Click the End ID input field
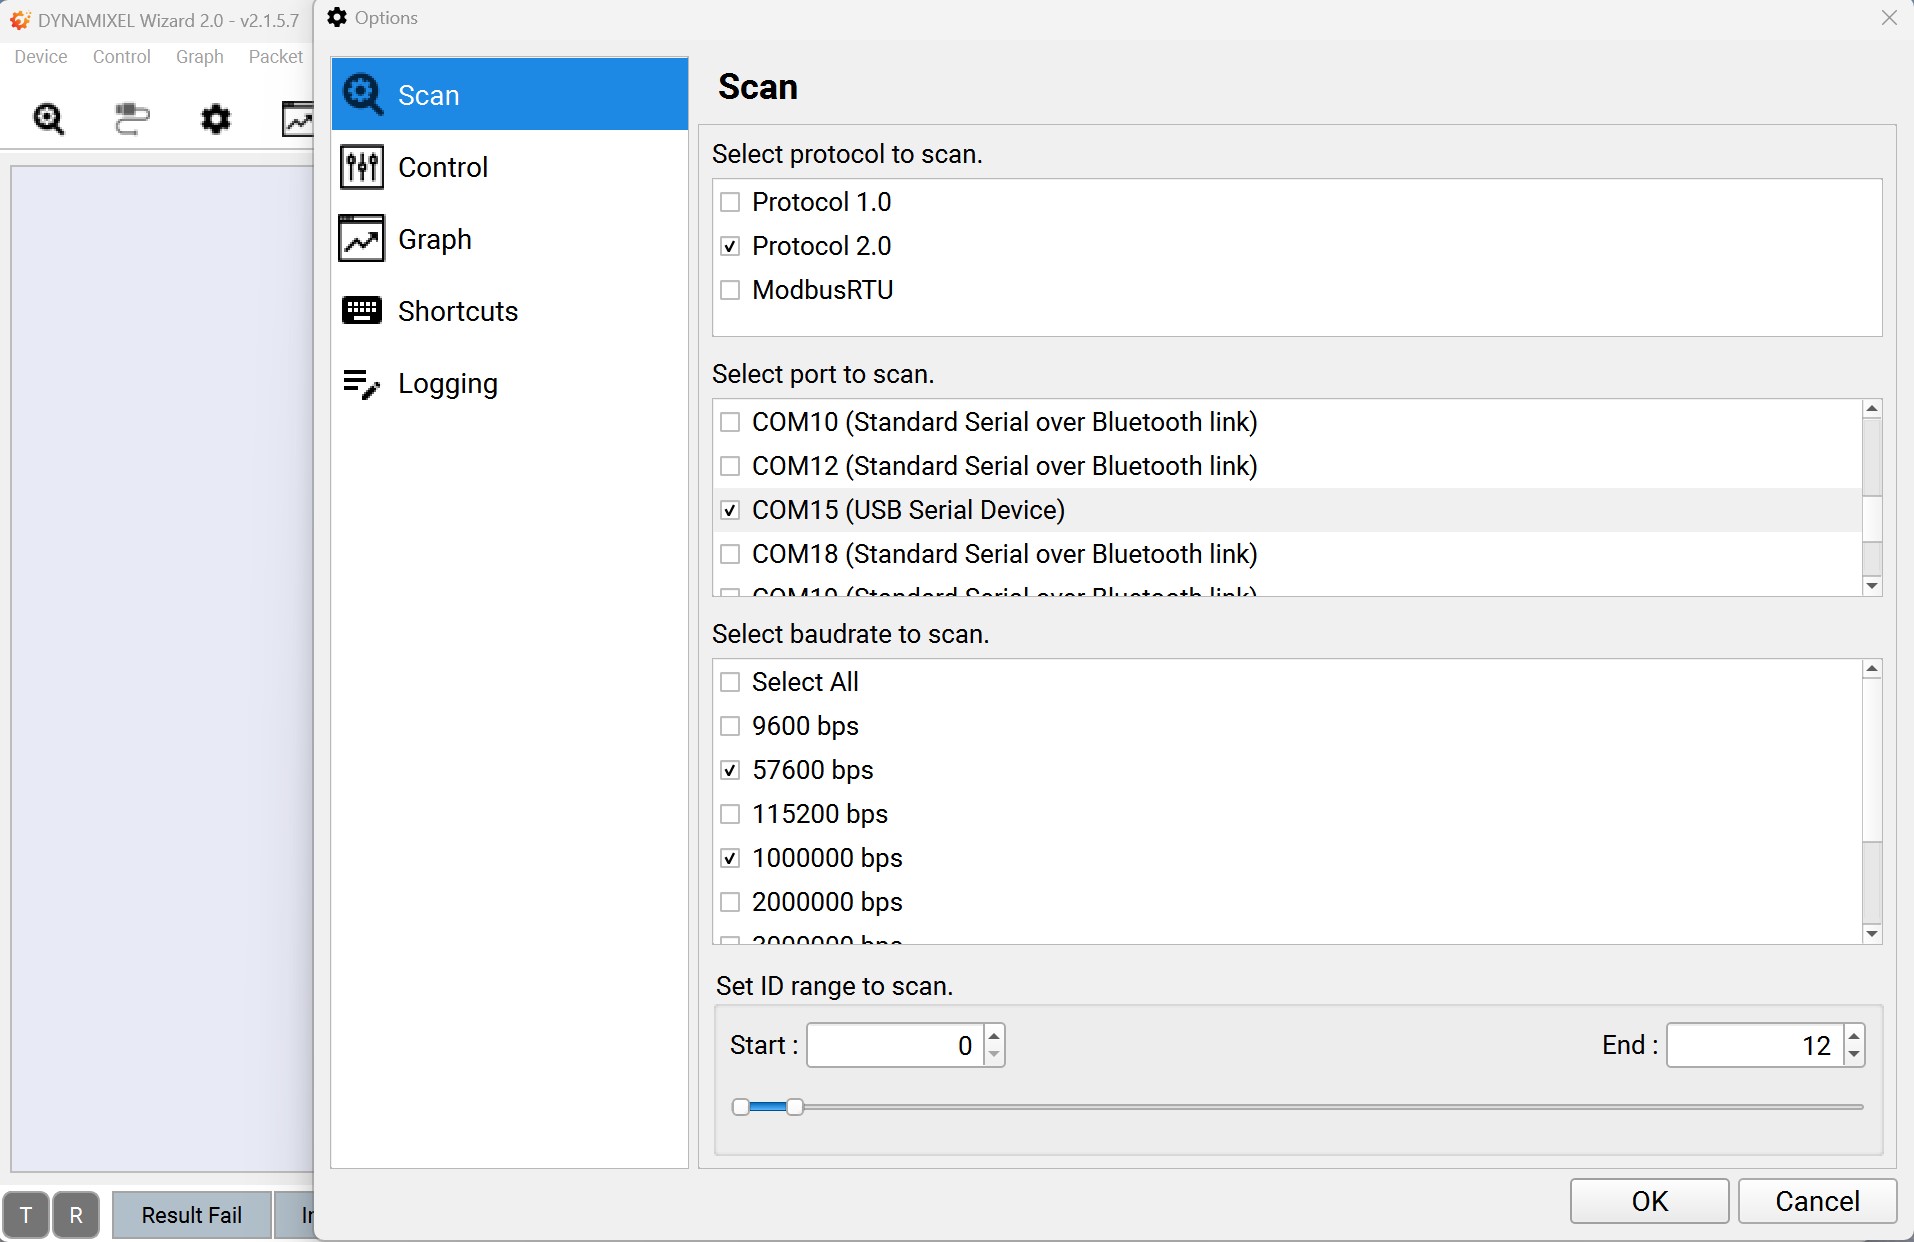 pos(1755,1045)
